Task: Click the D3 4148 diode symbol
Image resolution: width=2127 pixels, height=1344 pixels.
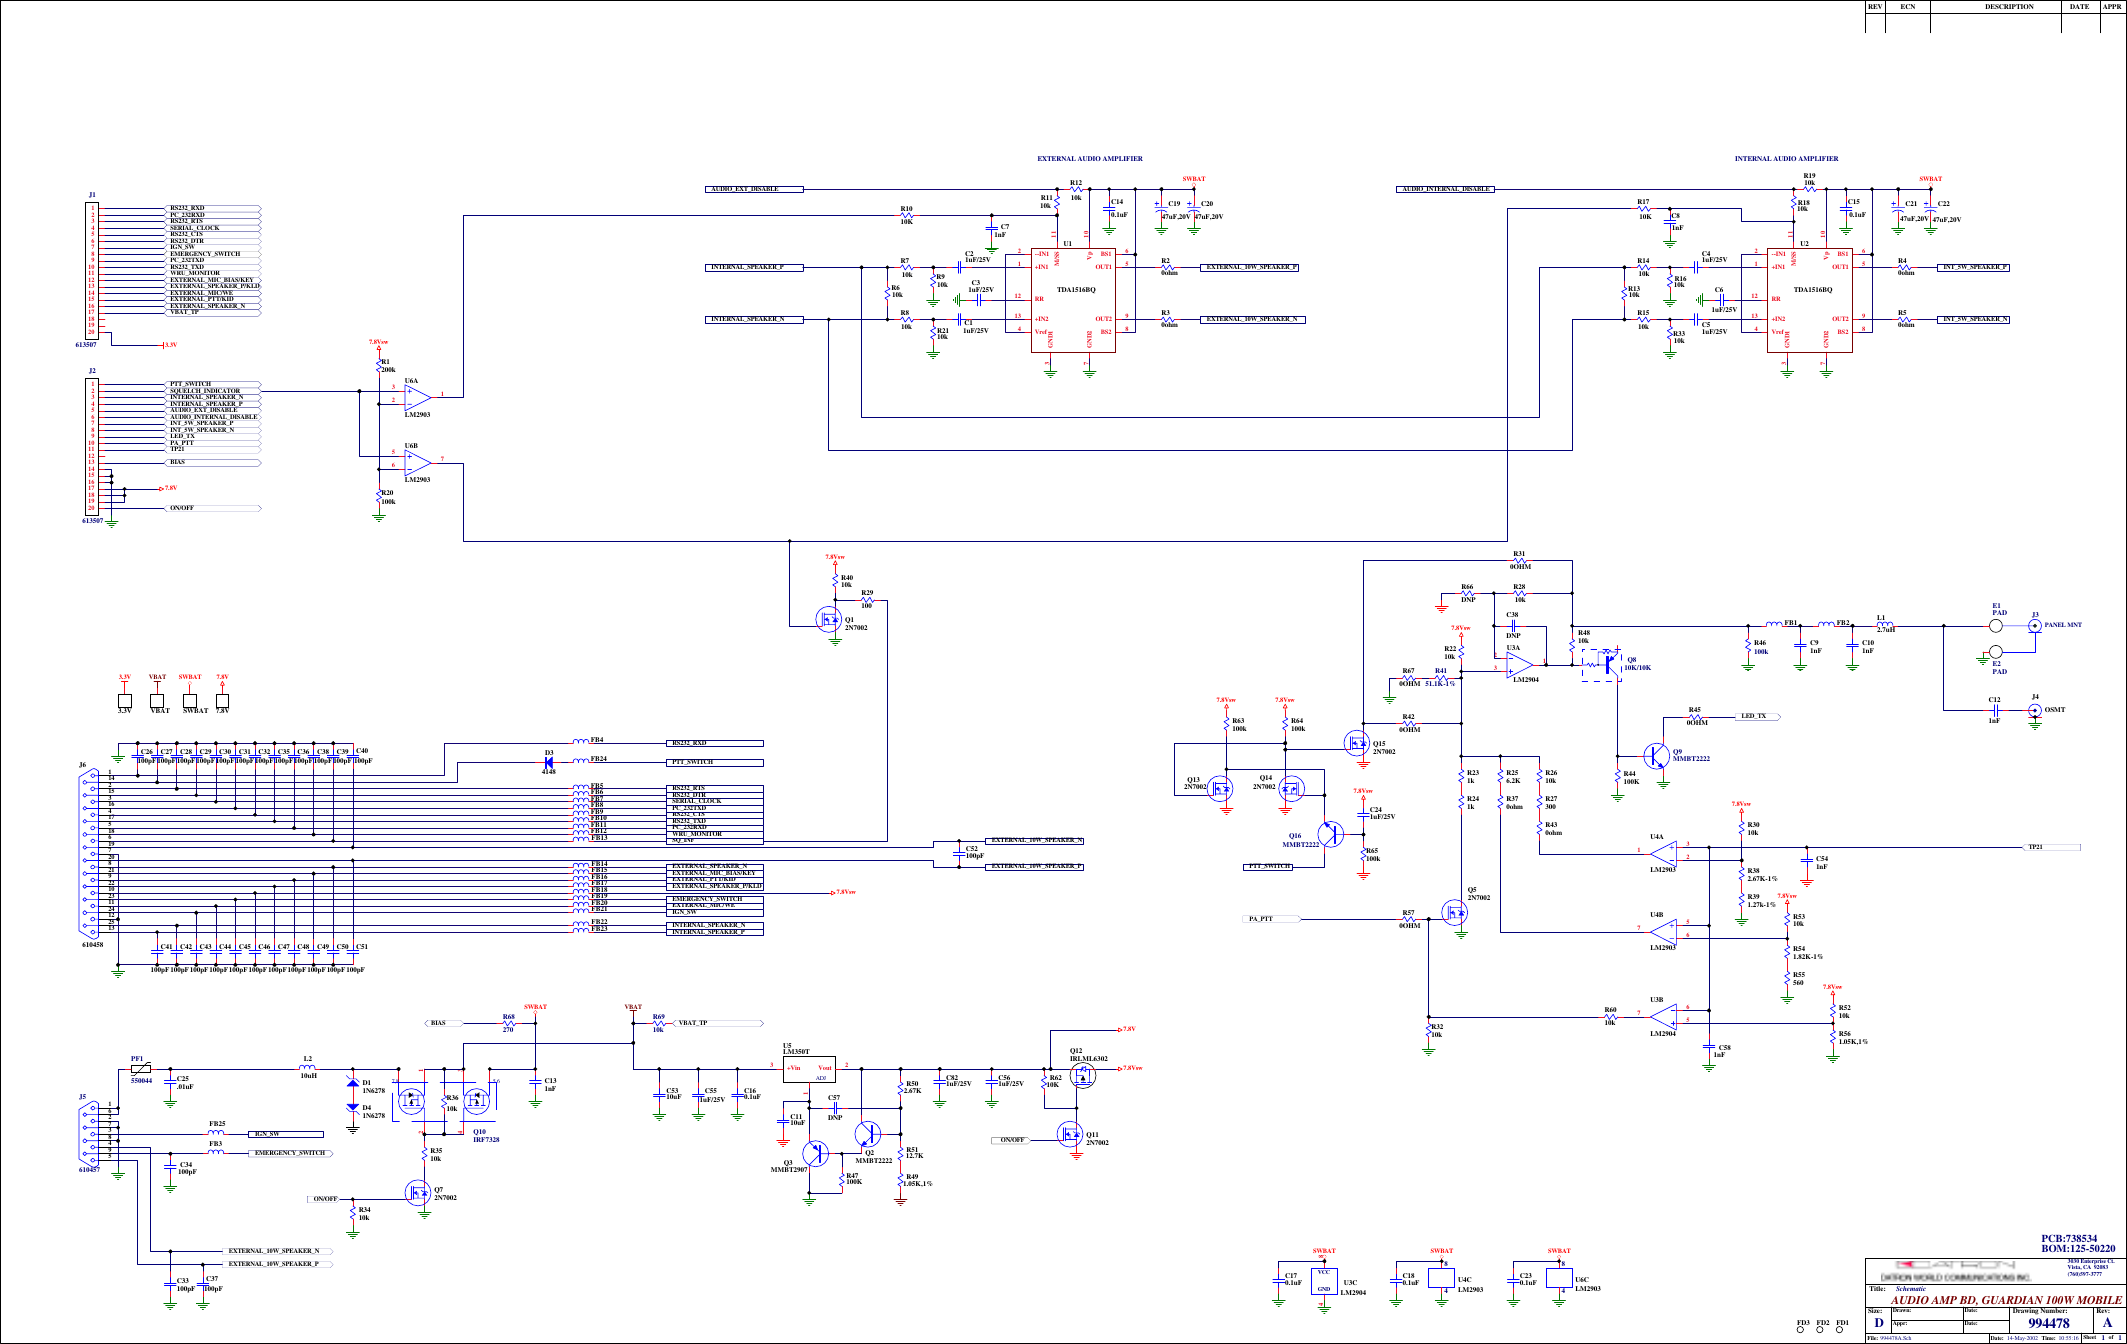Action: coord(548,762)
